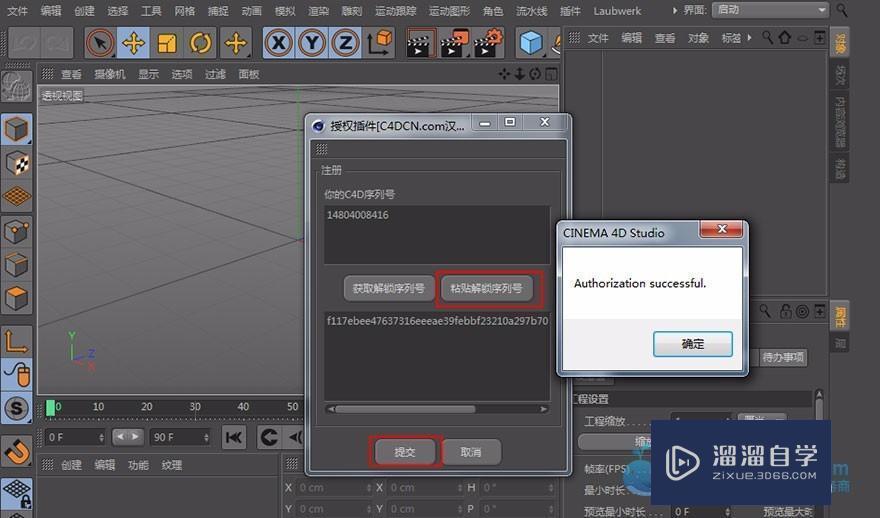
Task: Toggle viewport Solo S button
Action: (x=16, y=408)
